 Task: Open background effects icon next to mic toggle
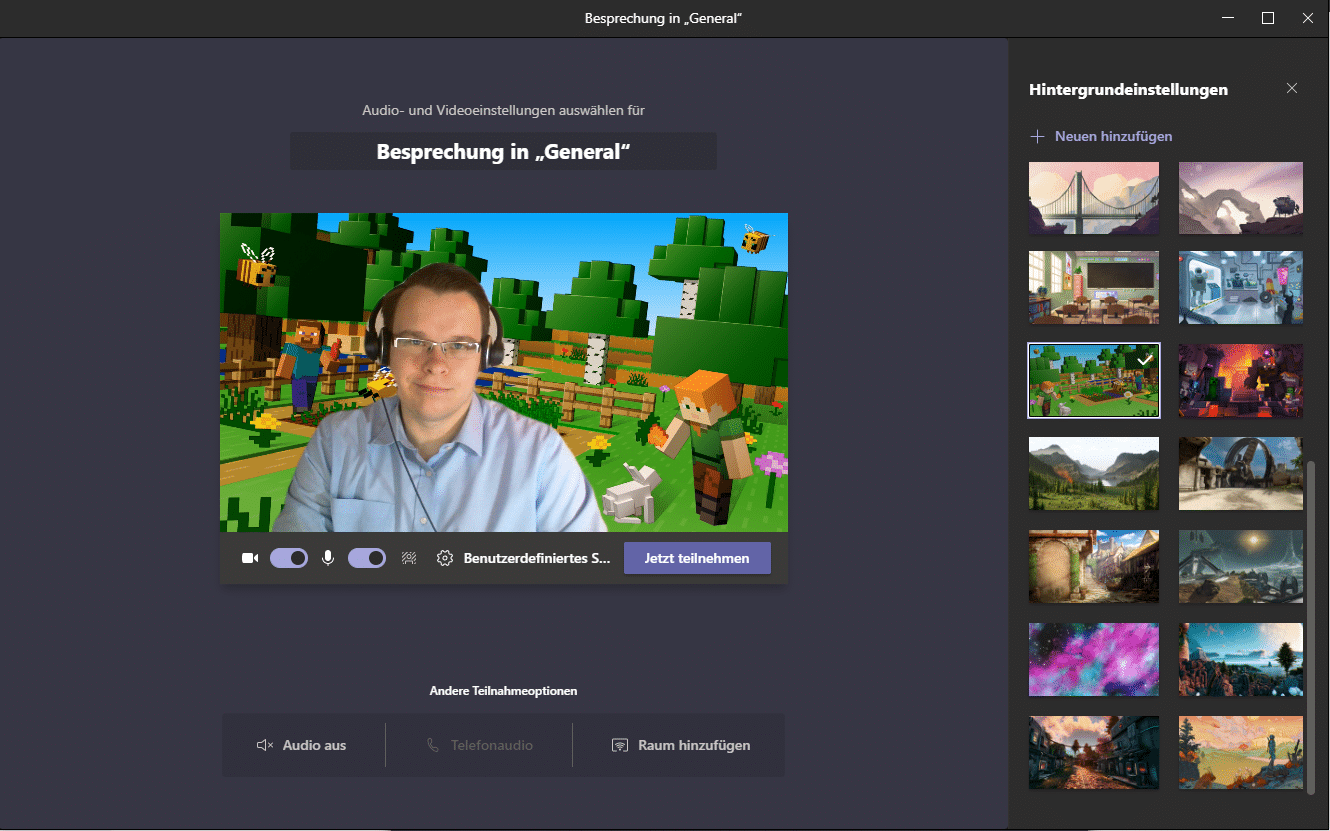pyautogui.click(x=408, y=558)
